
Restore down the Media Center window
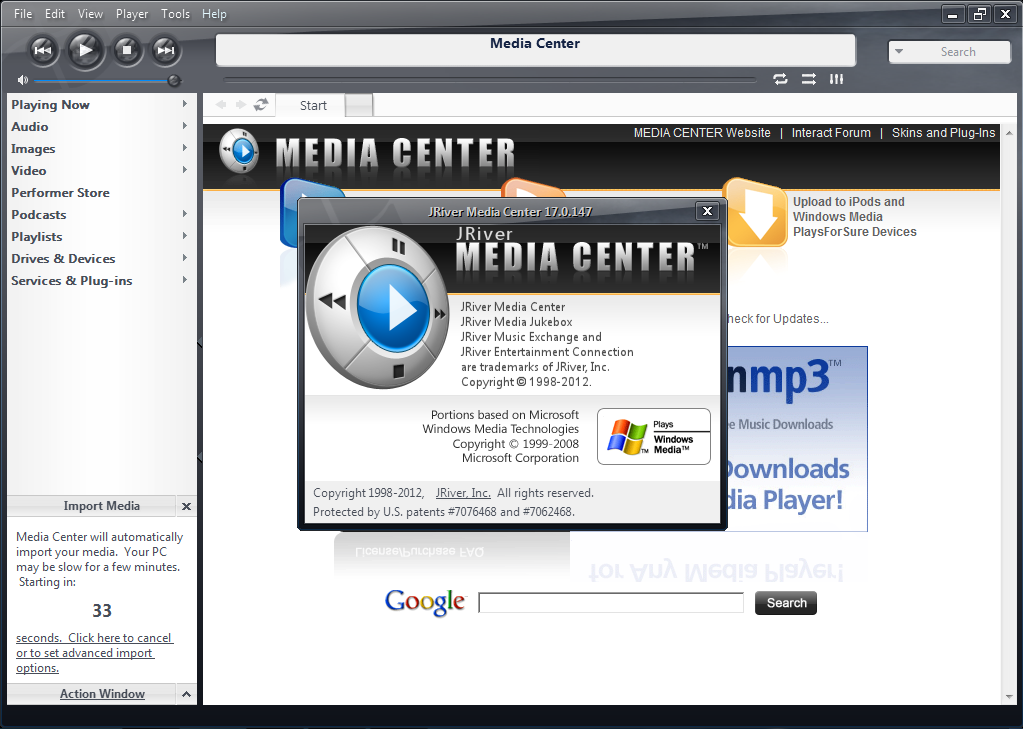979,14
